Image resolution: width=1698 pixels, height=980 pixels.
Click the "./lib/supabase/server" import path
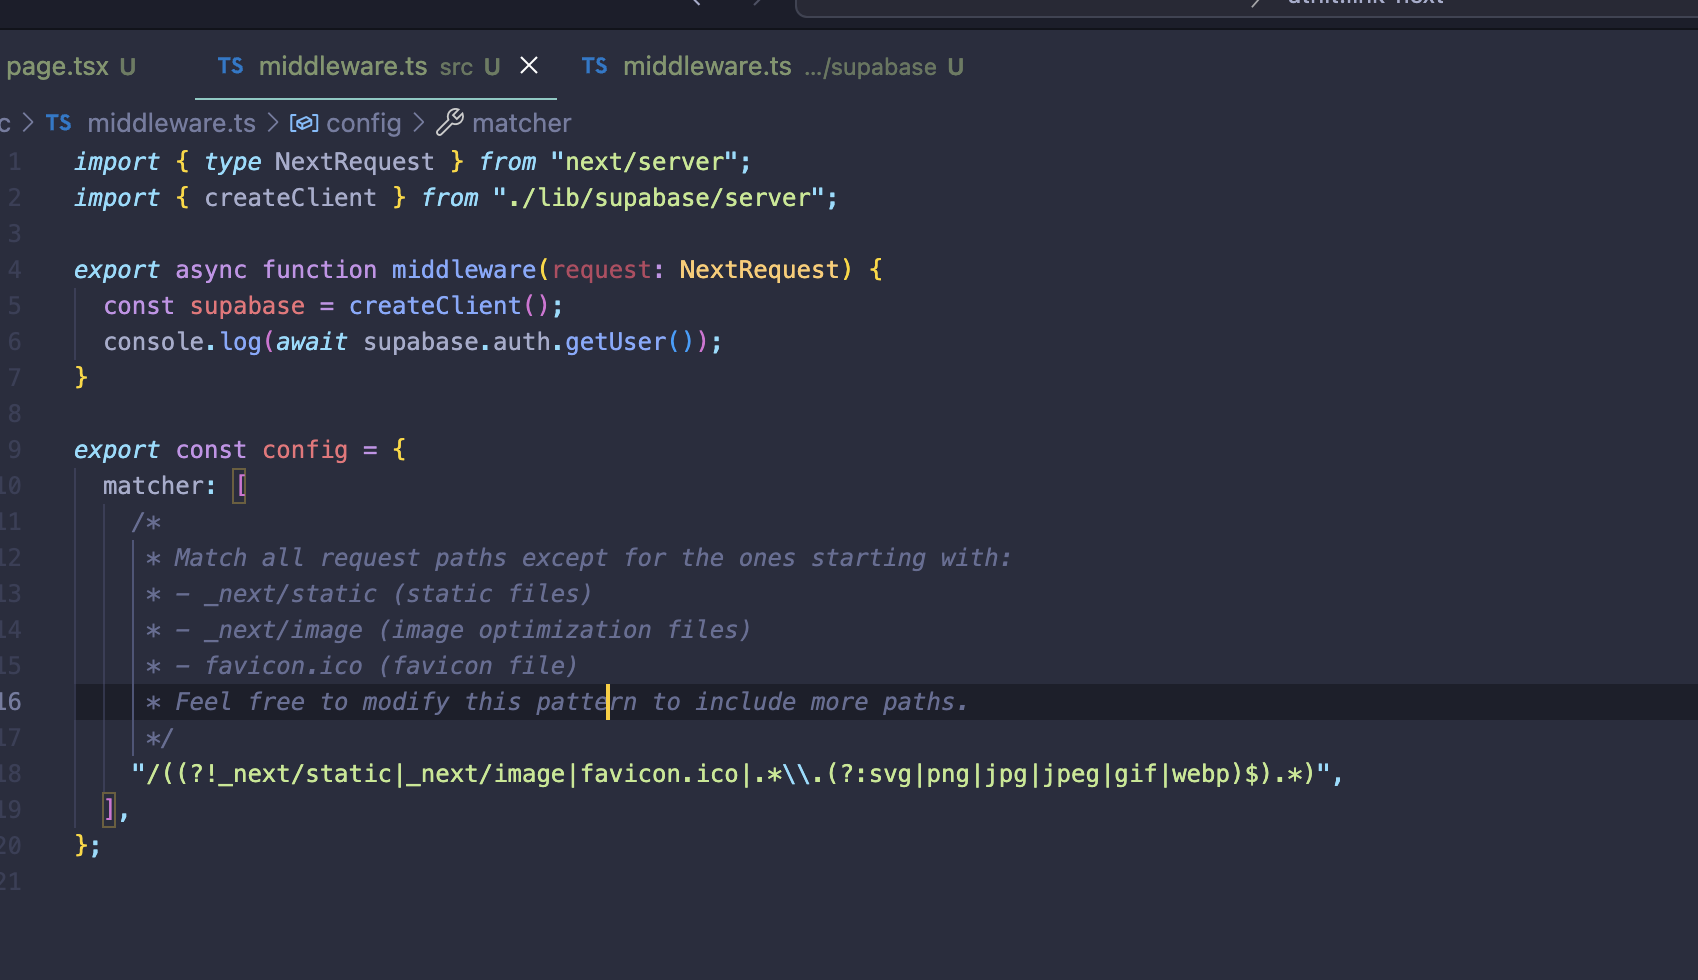pyautogui.click(x=659, y=198)
